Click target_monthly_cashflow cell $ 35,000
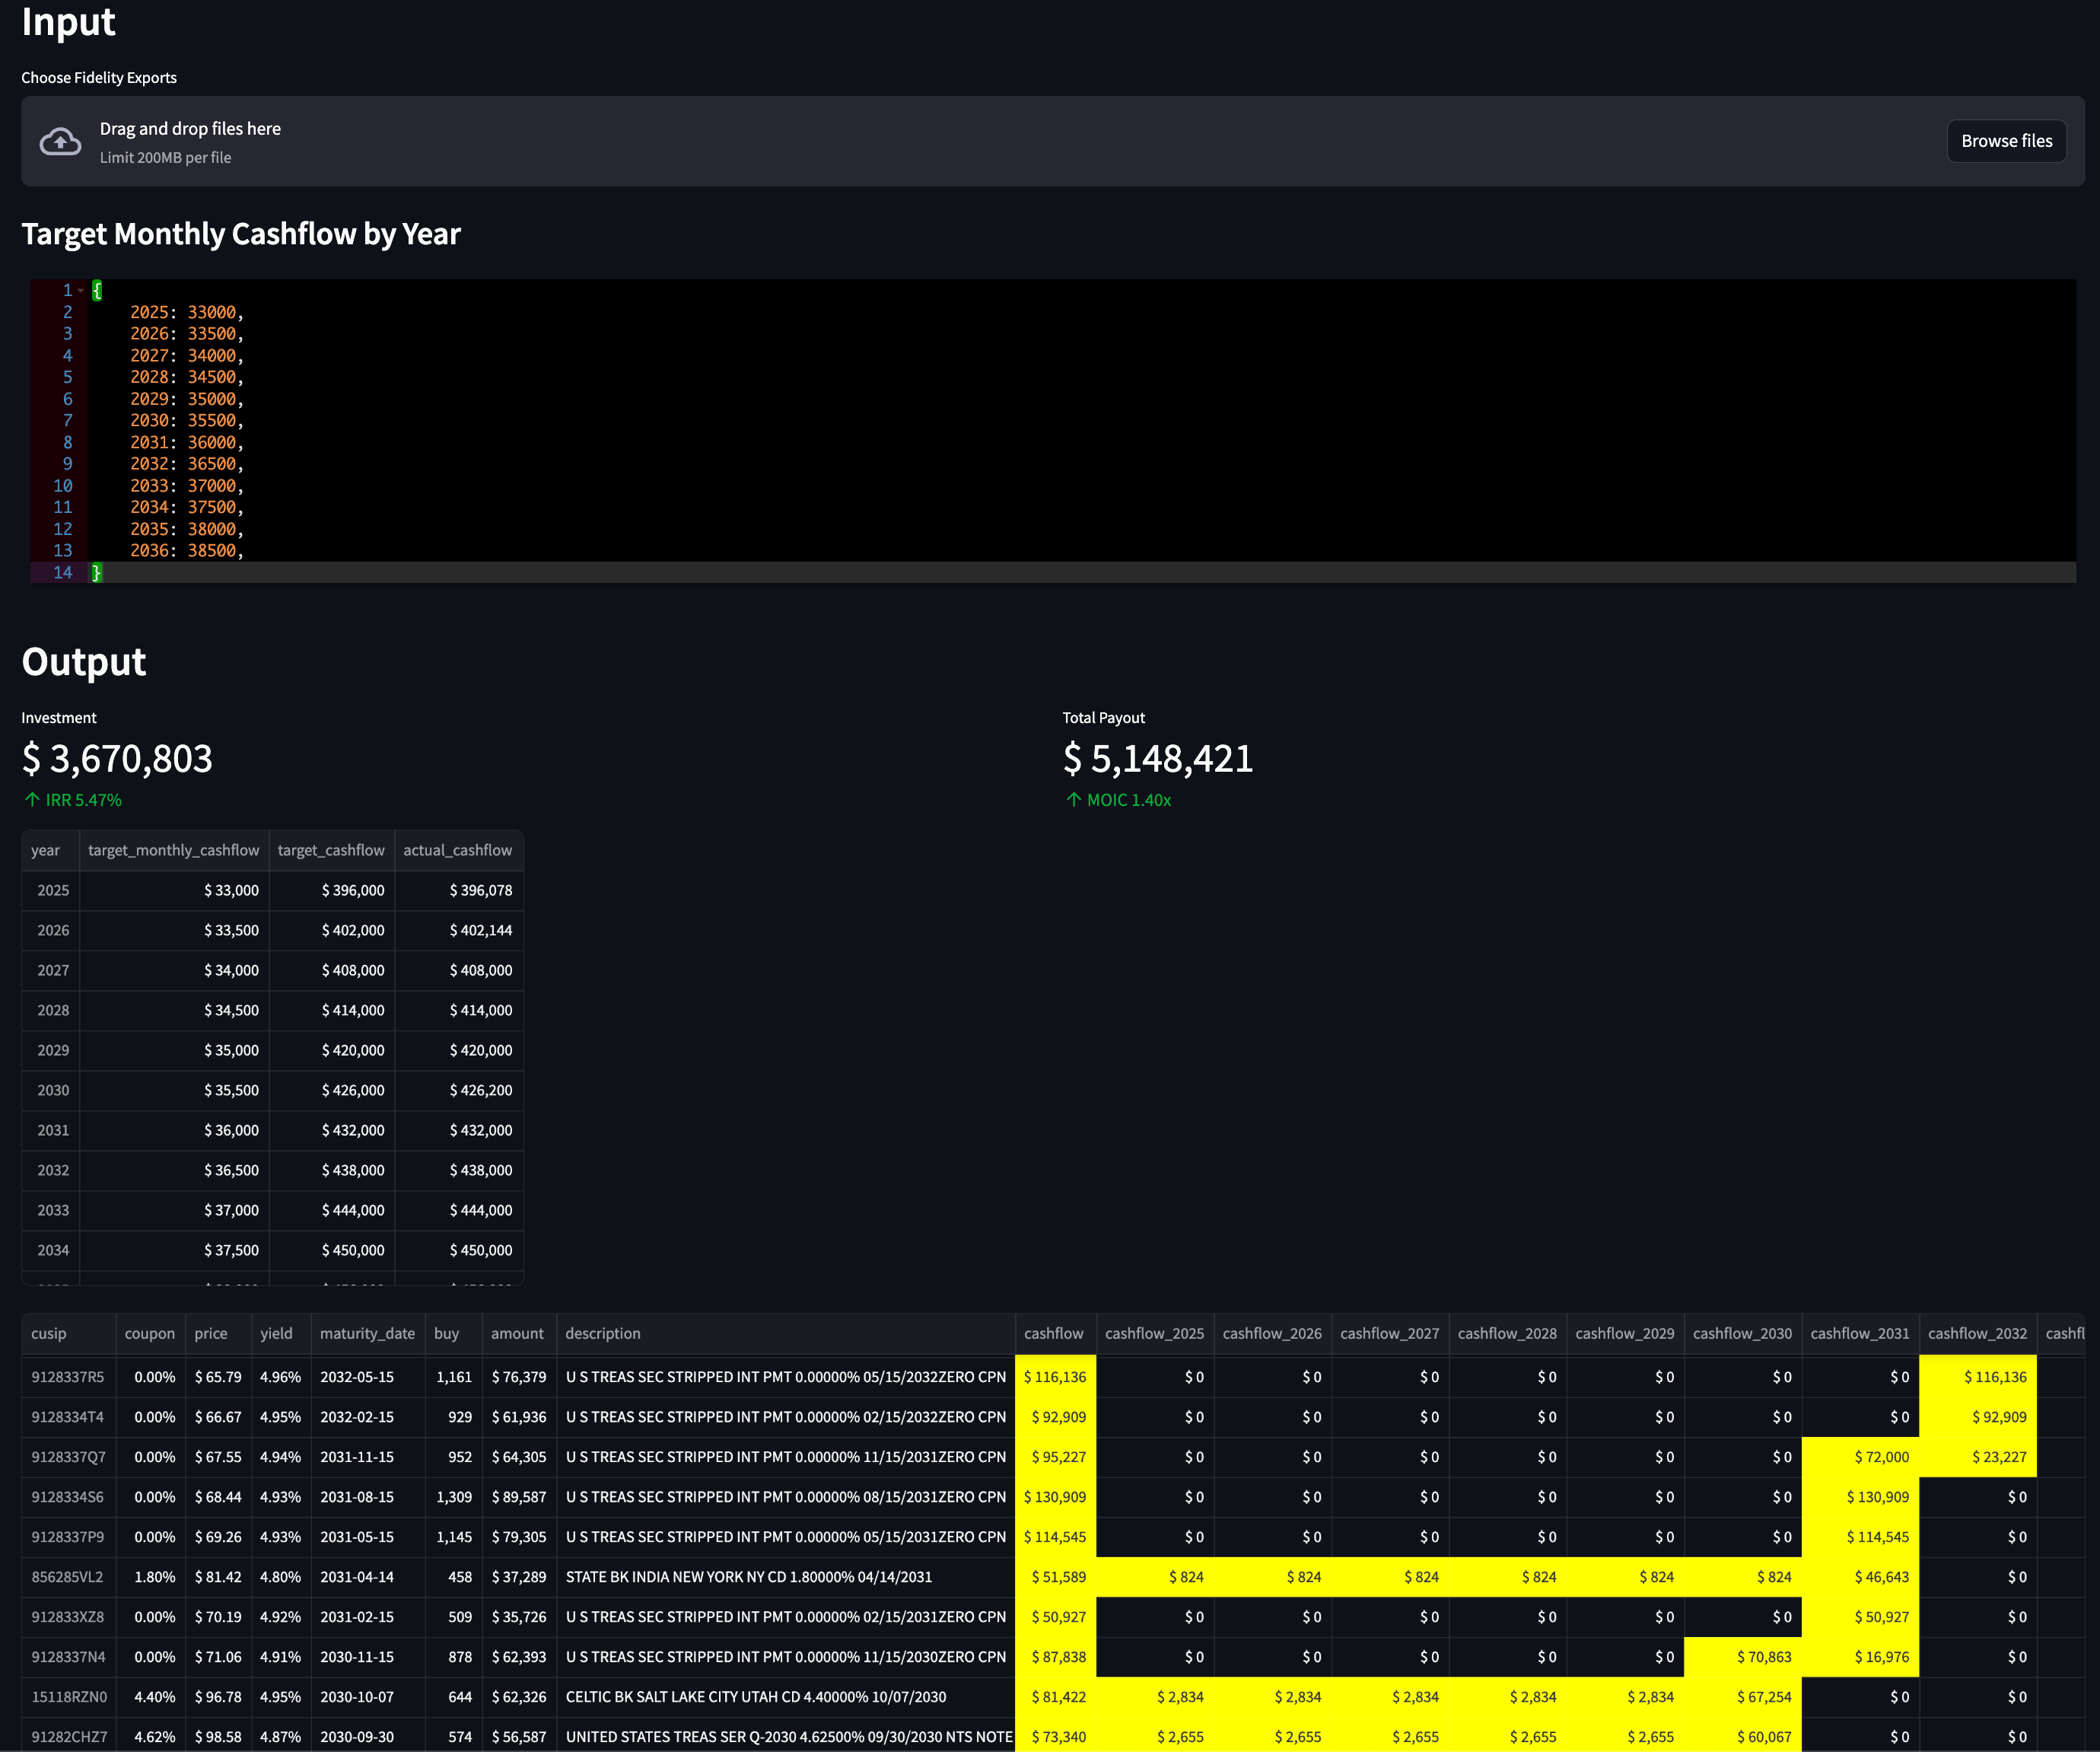 (174, 1050)
